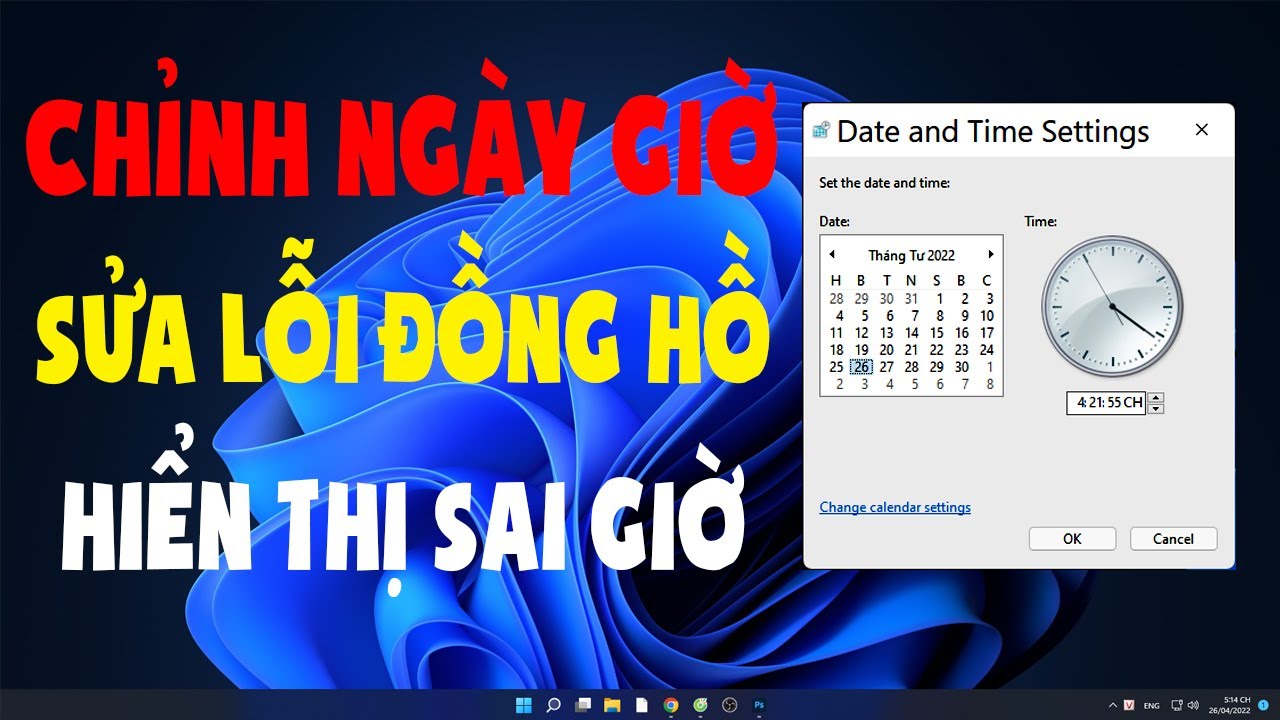
Task: Open Change calendar settings link
Action: click(x=895, y=507)
